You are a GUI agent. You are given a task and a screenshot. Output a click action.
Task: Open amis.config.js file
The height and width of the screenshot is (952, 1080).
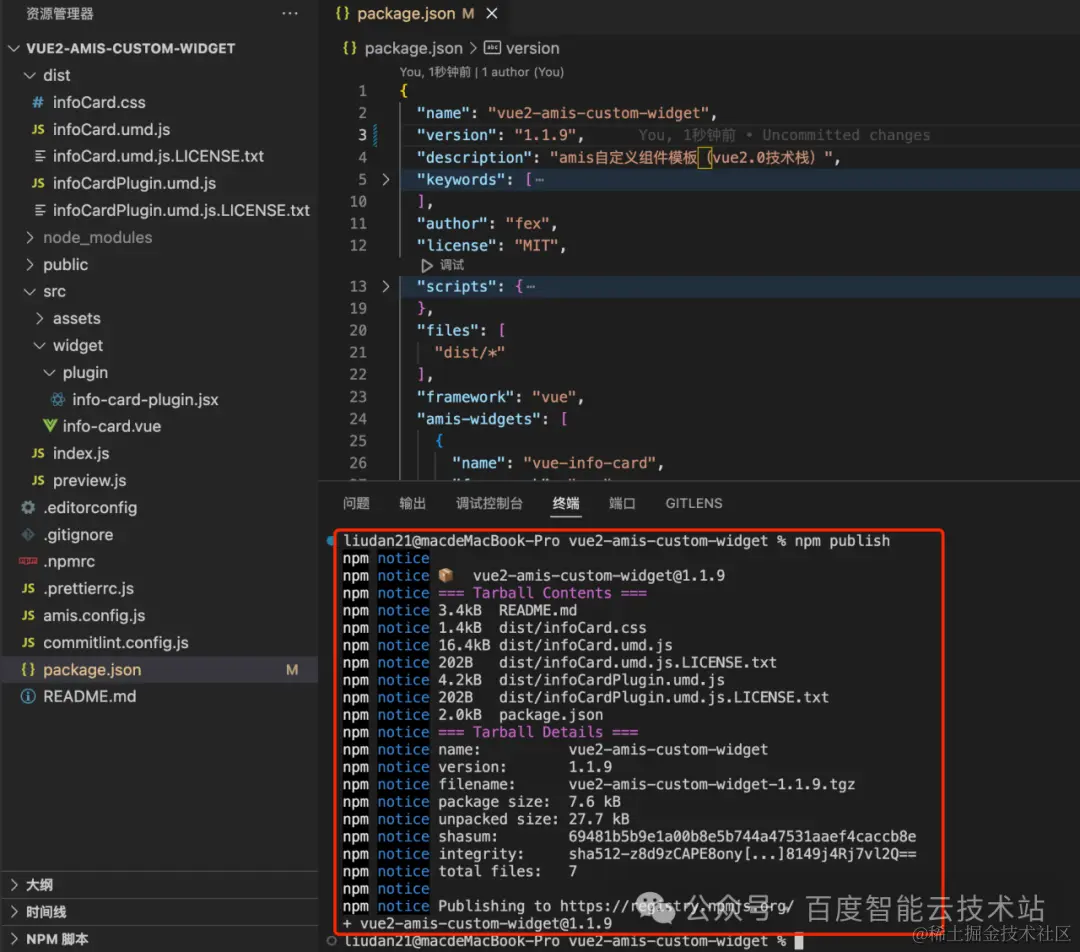pos(94,615)
